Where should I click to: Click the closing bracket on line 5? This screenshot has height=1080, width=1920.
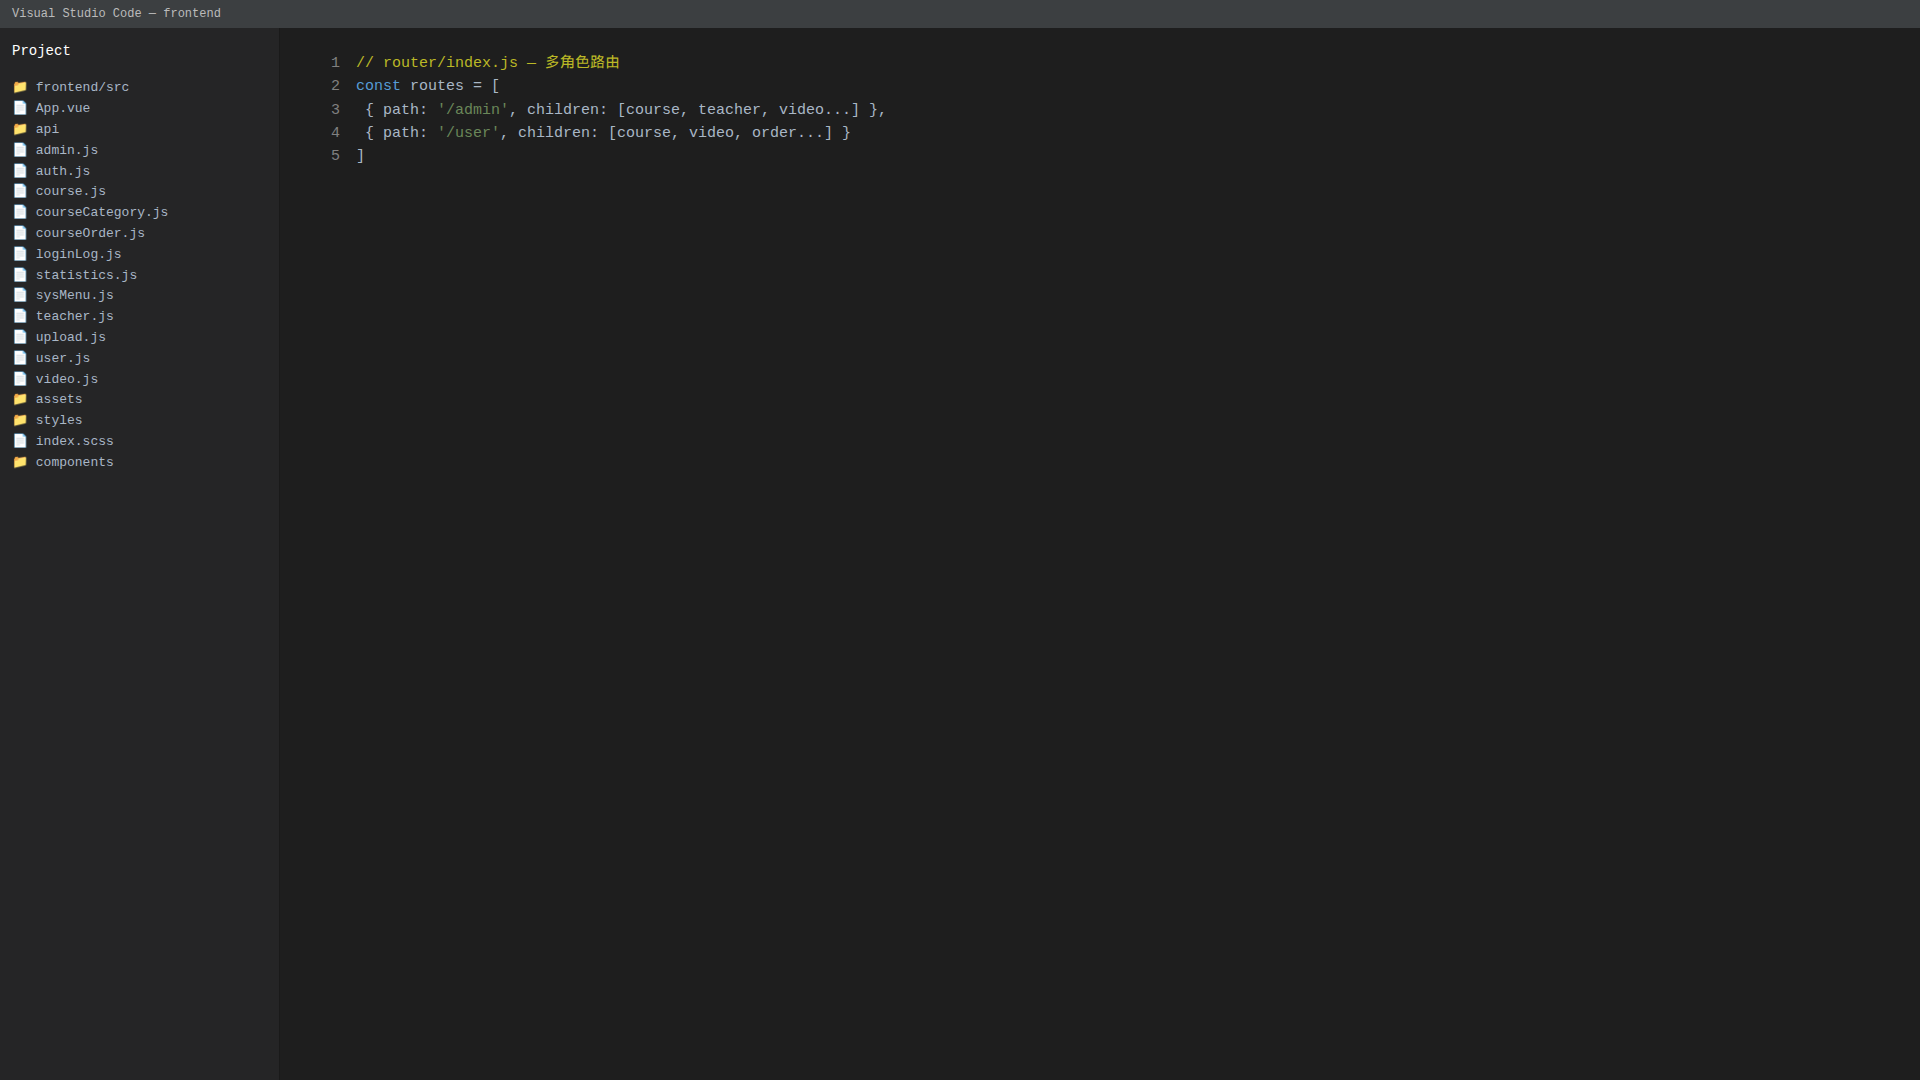coord(361,156)
